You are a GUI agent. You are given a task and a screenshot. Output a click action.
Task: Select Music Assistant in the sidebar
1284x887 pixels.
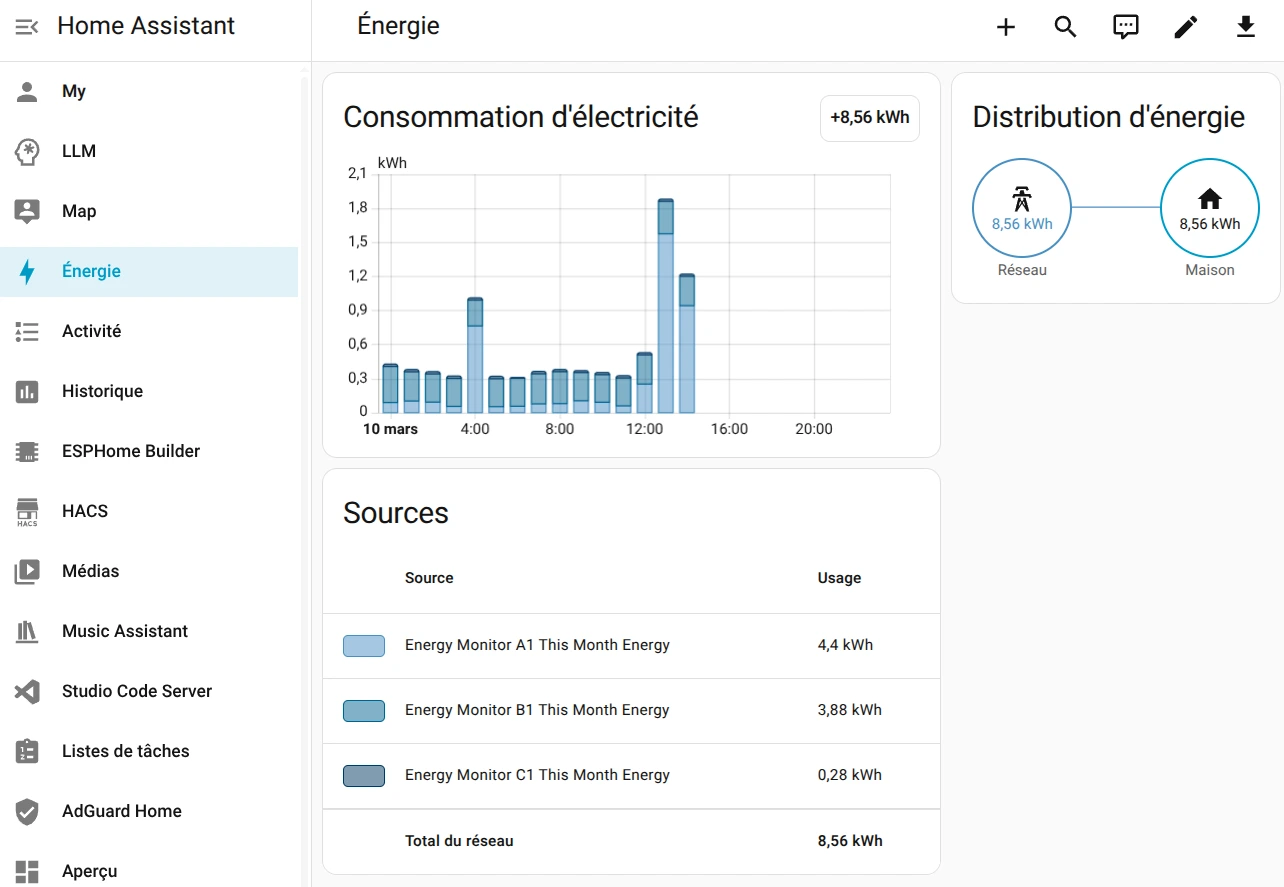(125, 631)
